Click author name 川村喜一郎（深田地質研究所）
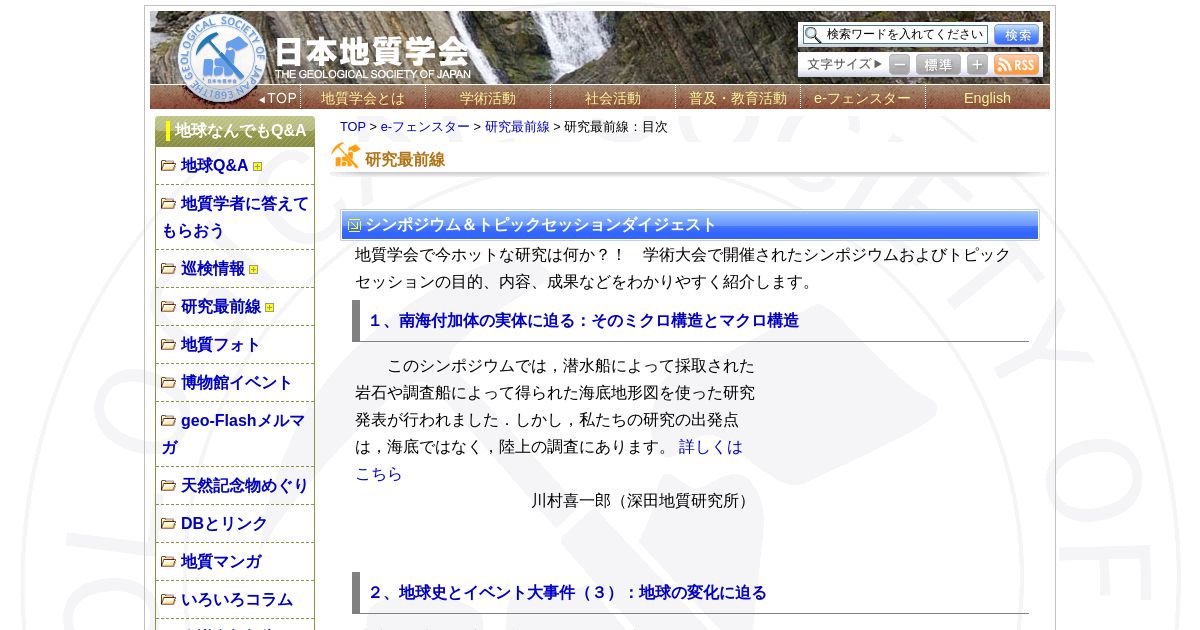This screenshot has width=1200, height=630. coord(641,501)
